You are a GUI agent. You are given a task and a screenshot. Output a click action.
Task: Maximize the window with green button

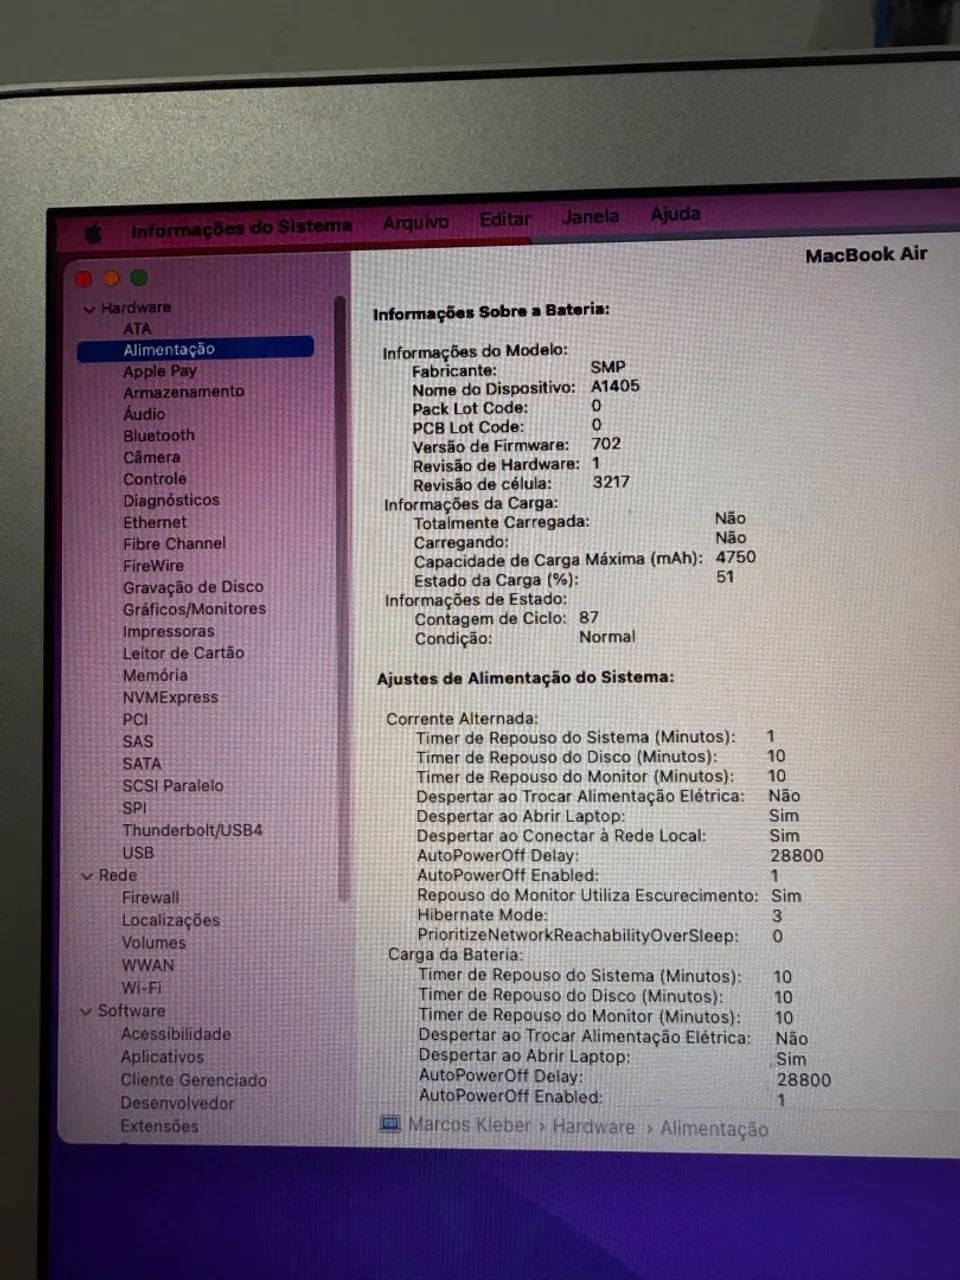coord(139,278)
